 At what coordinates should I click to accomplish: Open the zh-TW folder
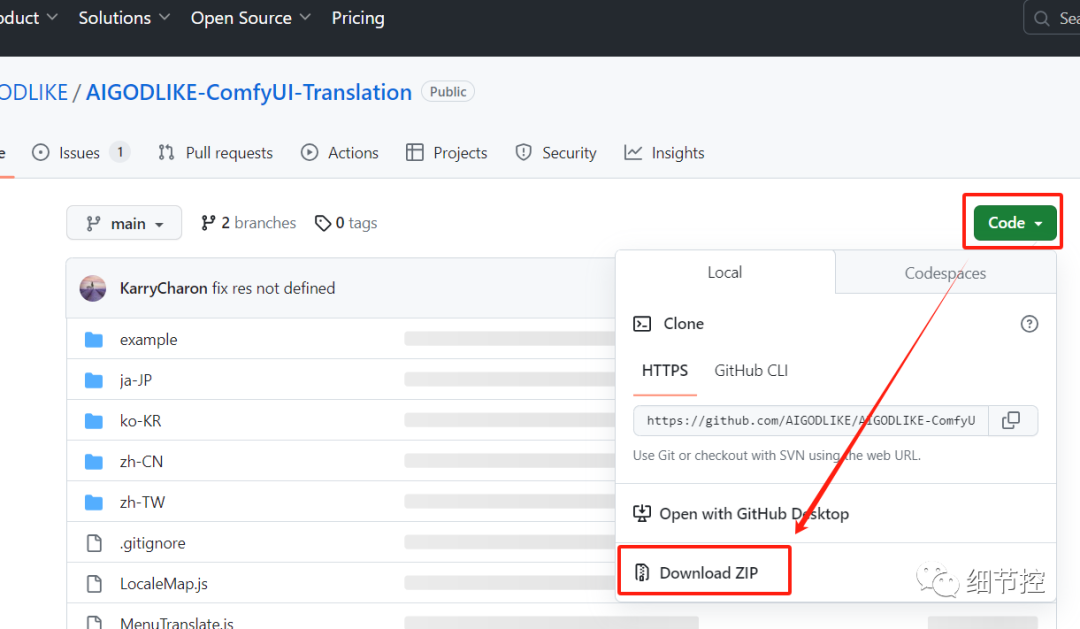coord(143,502)
